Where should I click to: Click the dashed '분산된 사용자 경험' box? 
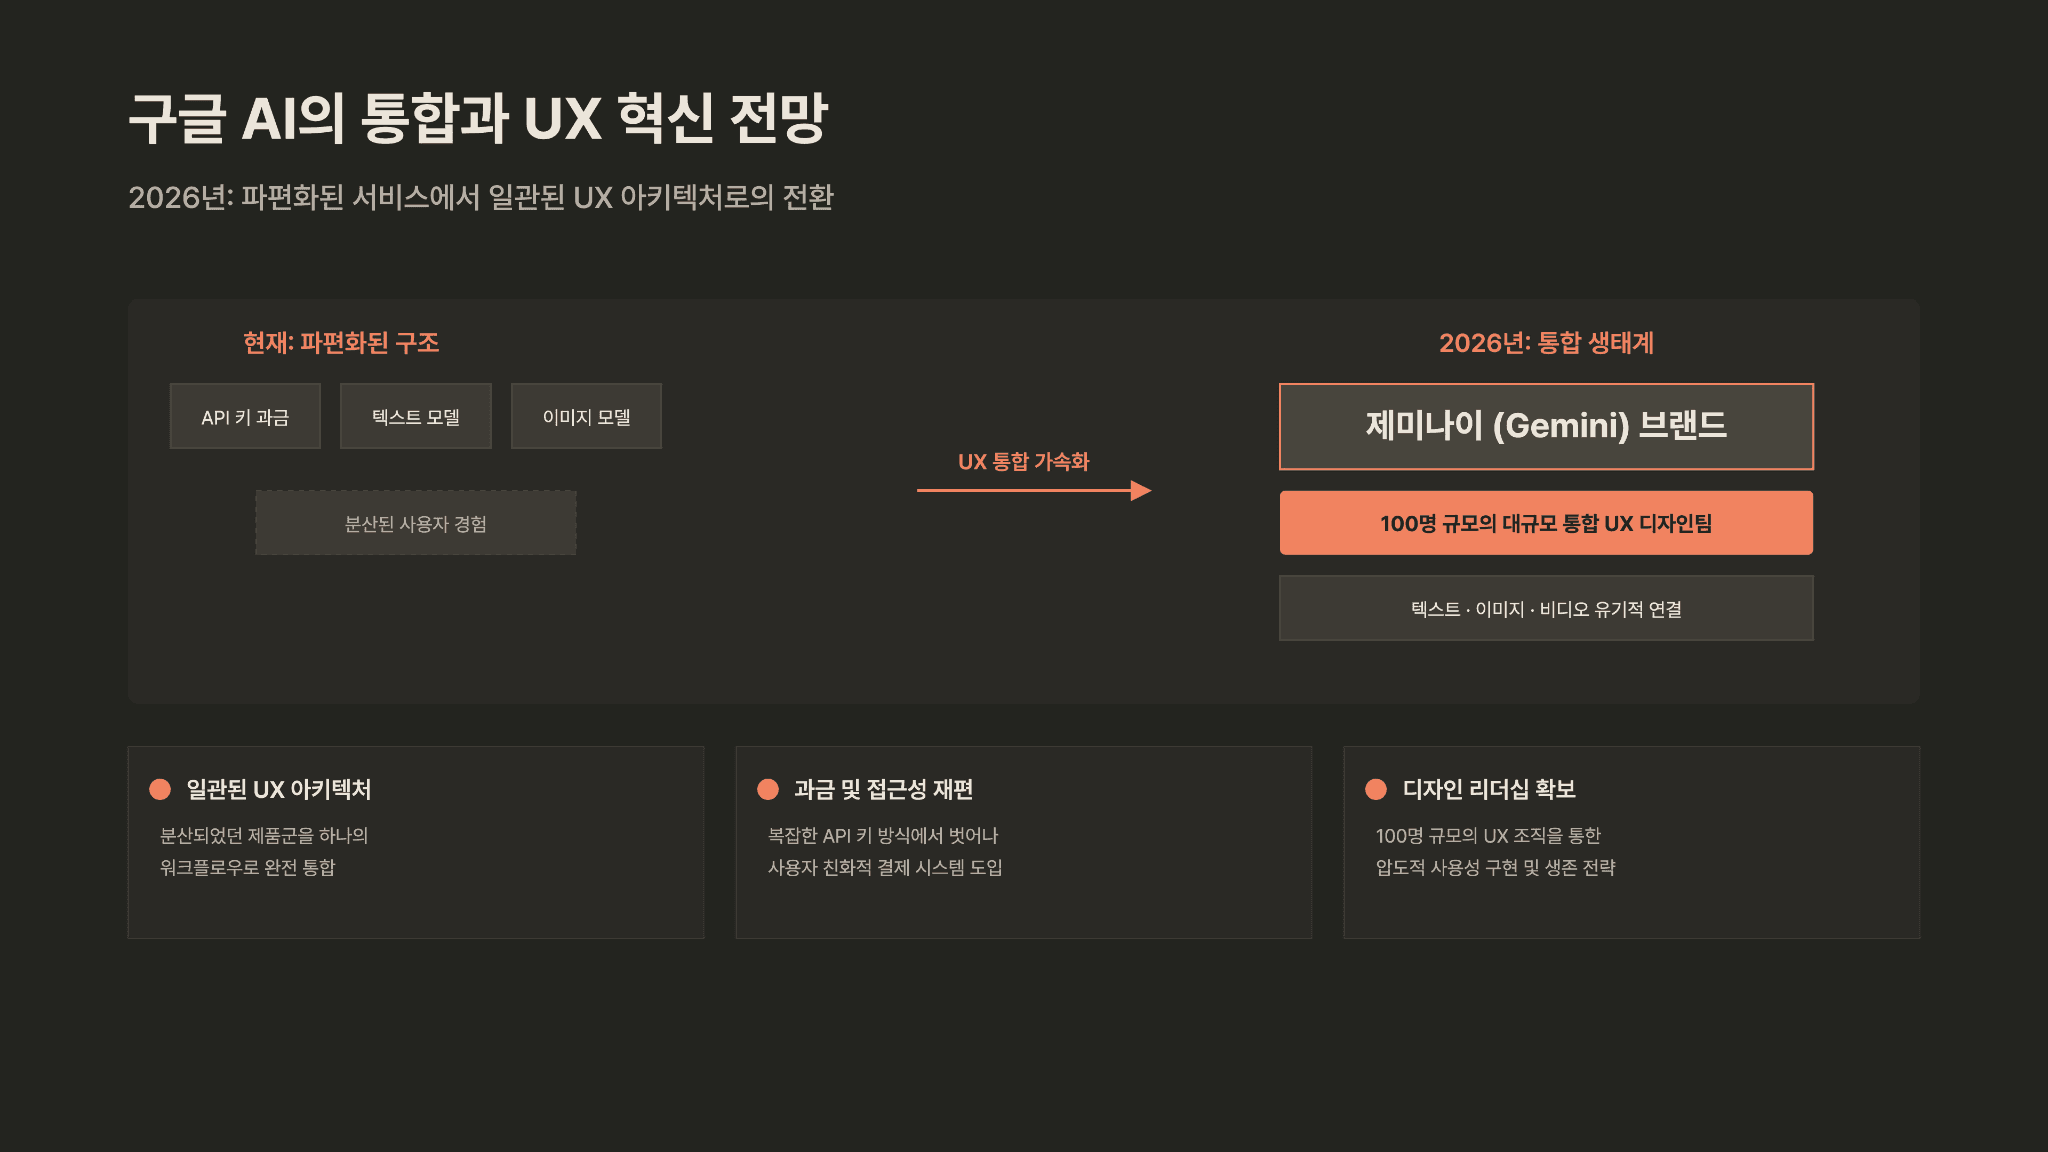(416, 523)
